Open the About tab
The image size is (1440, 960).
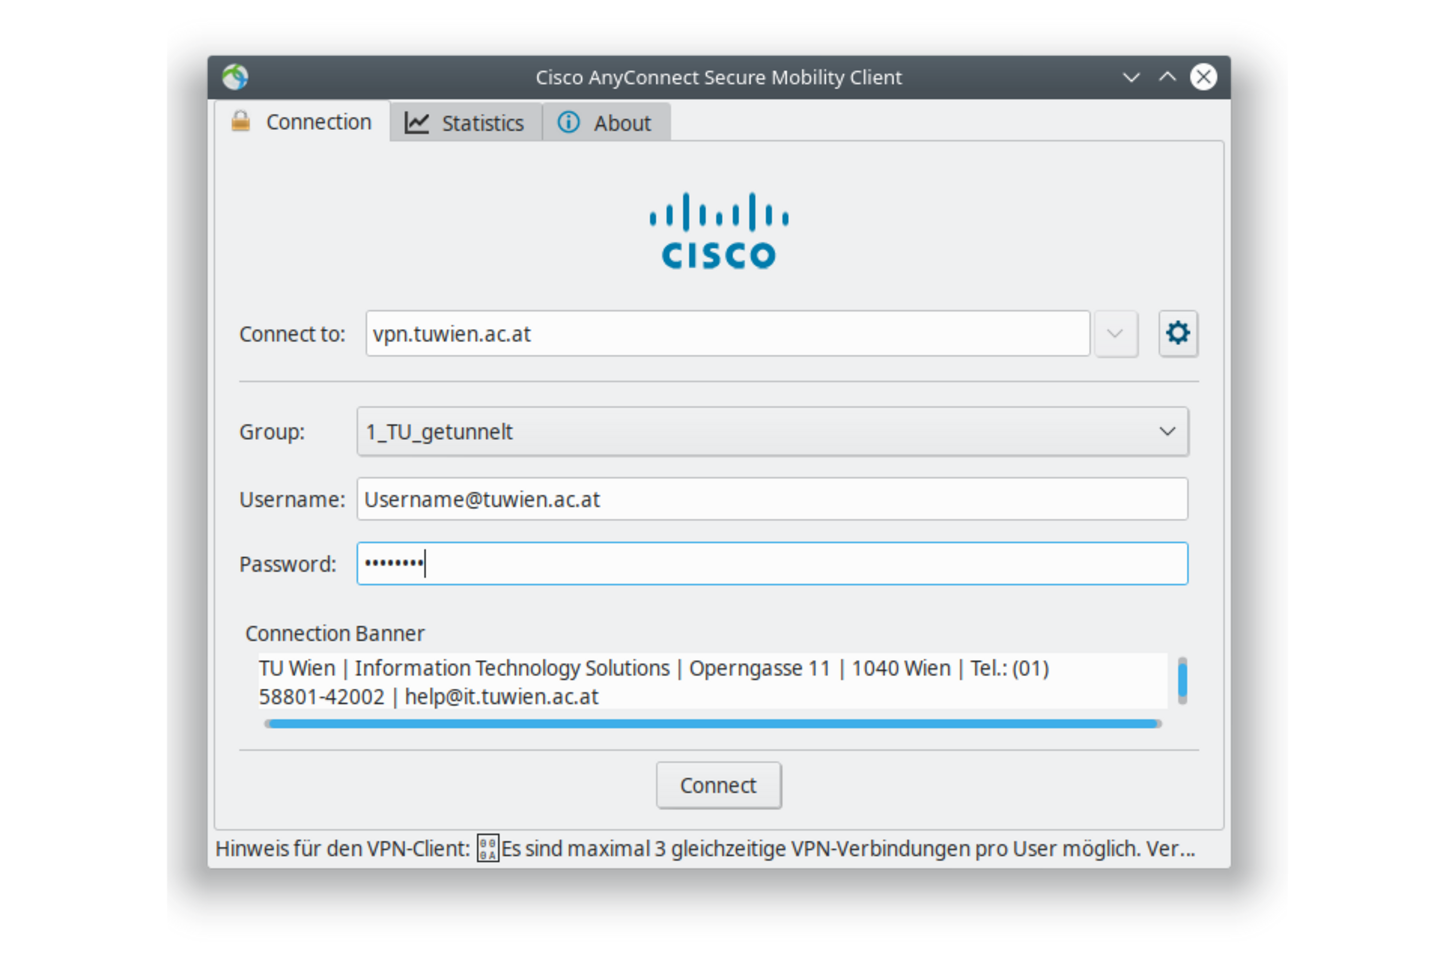(606, 122)
